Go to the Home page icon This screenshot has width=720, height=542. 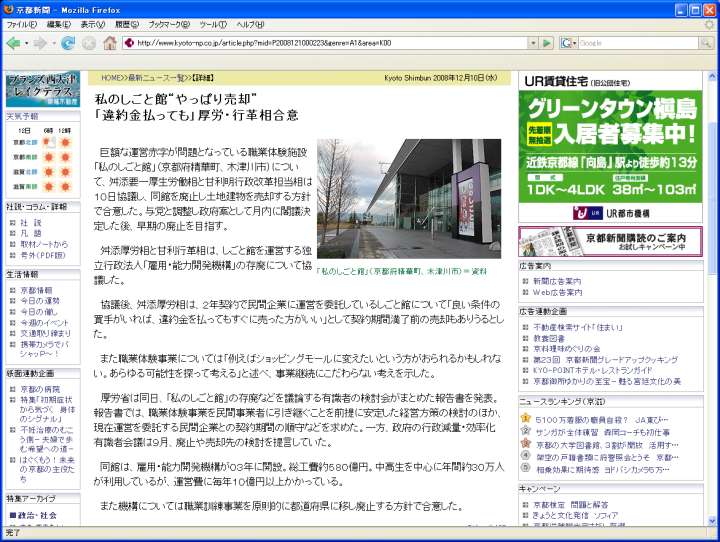pos(110,43)
